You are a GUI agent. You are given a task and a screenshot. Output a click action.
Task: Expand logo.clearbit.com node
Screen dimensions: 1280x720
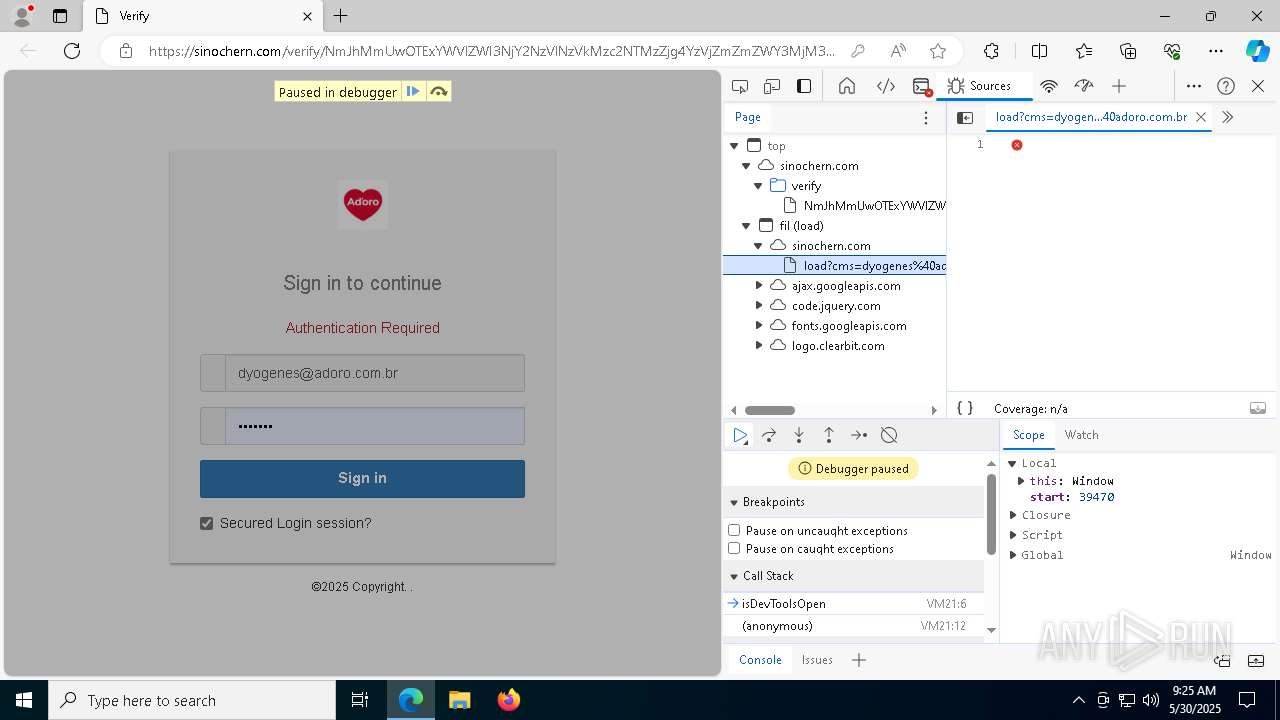pos(759,346)
